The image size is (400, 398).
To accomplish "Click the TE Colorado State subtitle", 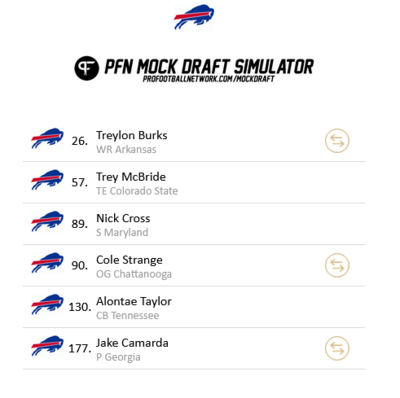I will (137, 191).
